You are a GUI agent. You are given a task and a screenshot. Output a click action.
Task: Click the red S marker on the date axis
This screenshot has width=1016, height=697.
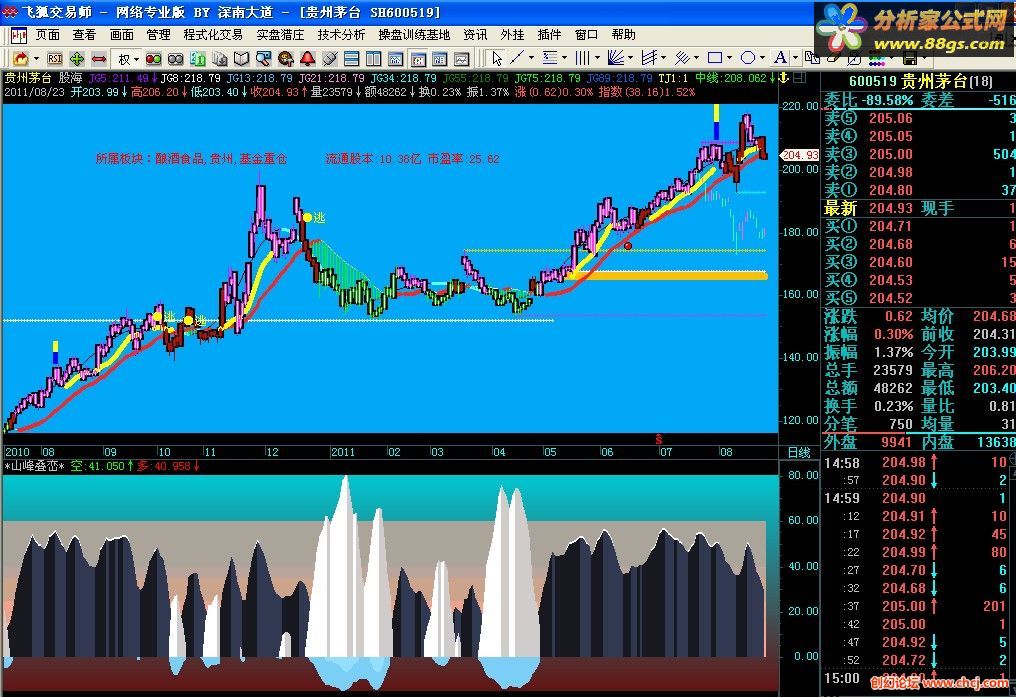659,439
